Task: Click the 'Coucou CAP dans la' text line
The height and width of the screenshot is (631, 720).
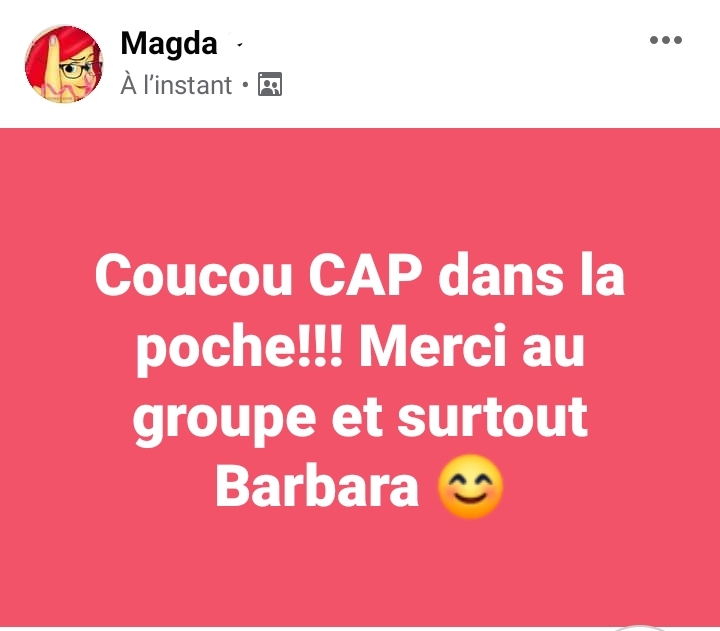Action: 360,274
